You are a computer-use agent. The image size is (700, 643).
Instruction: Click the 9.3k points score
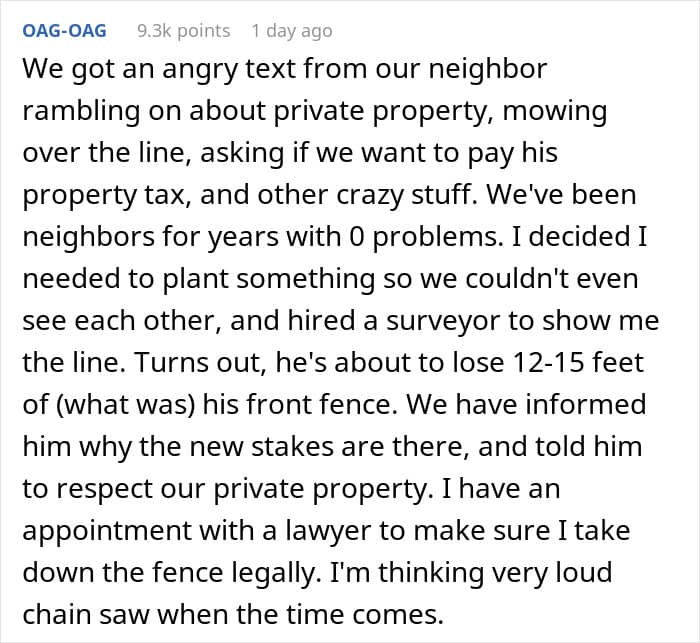coord(183,31)
